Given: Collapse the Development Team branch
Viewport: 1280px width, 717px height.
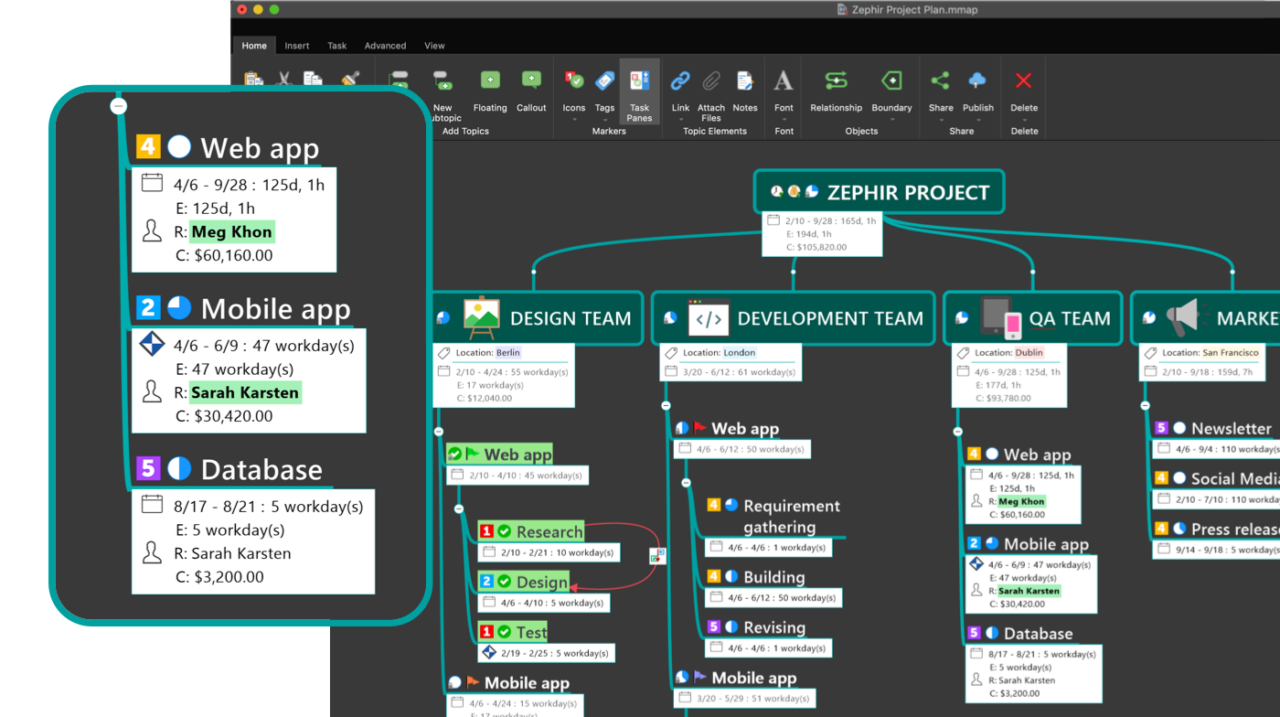Looking at the screenshot, I should click(666, 405).
